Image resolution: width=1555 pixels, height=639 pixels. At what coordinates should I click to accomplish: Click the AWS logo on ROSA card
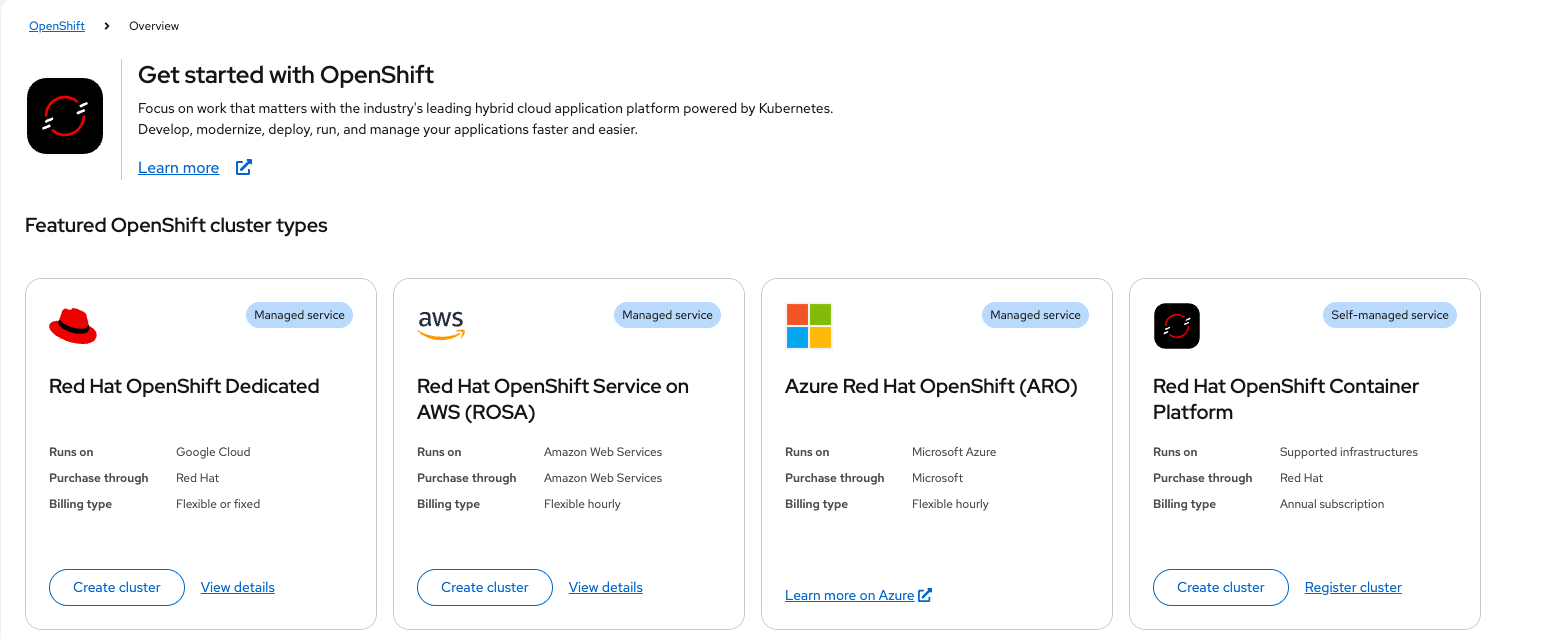441,325
